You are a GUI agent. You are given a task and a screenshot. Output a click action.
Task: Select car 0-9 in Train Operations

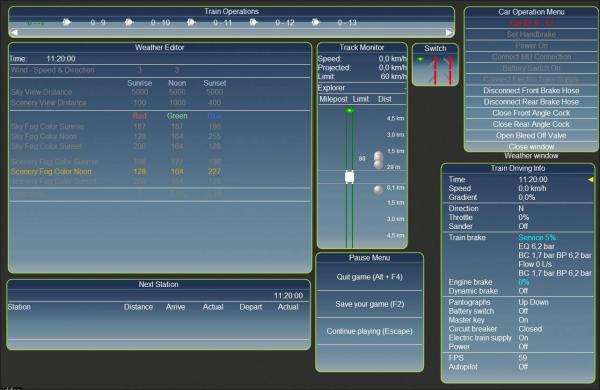coord(98,23)
